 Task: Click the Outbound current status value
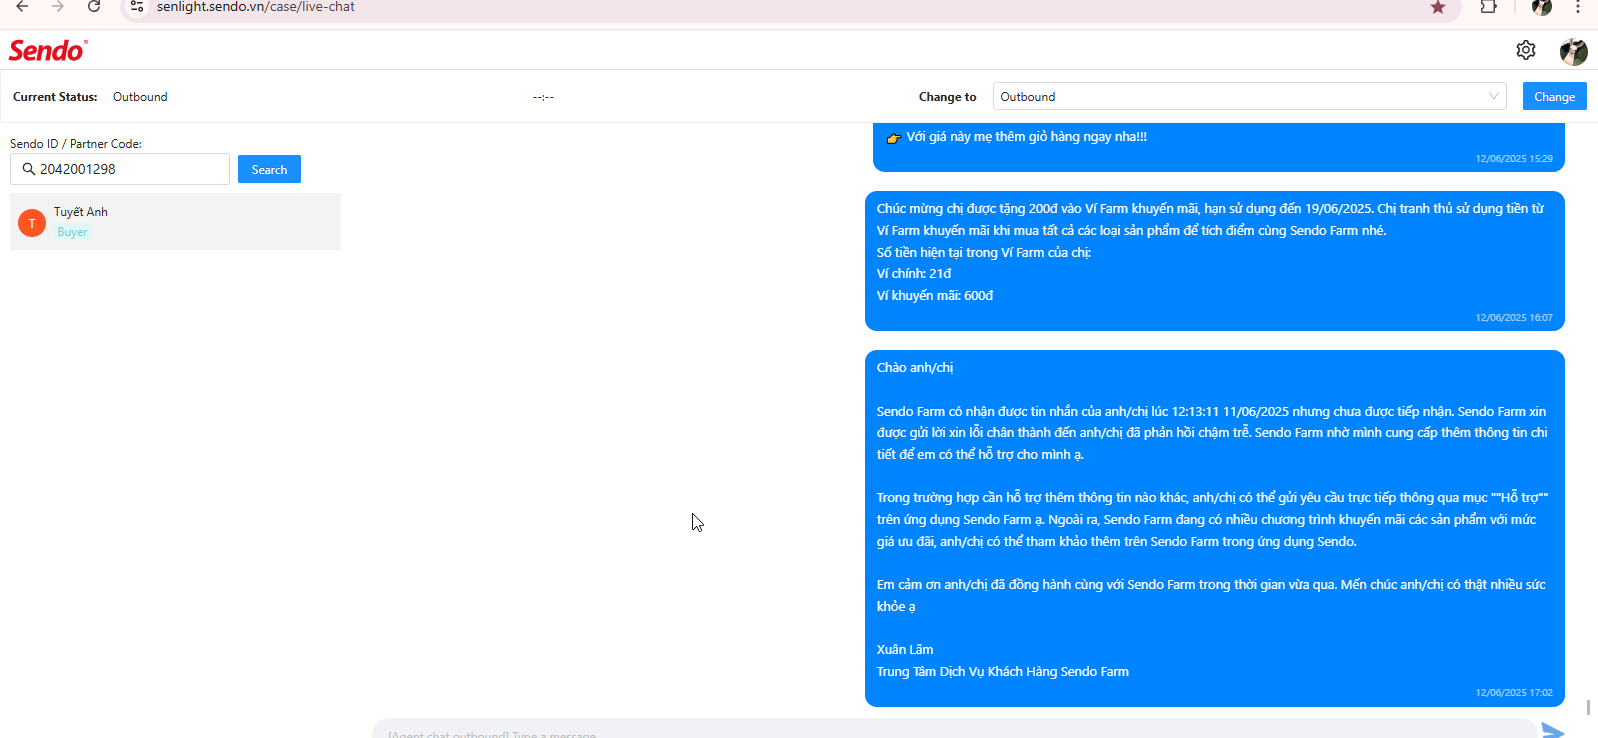coord(140,97)
